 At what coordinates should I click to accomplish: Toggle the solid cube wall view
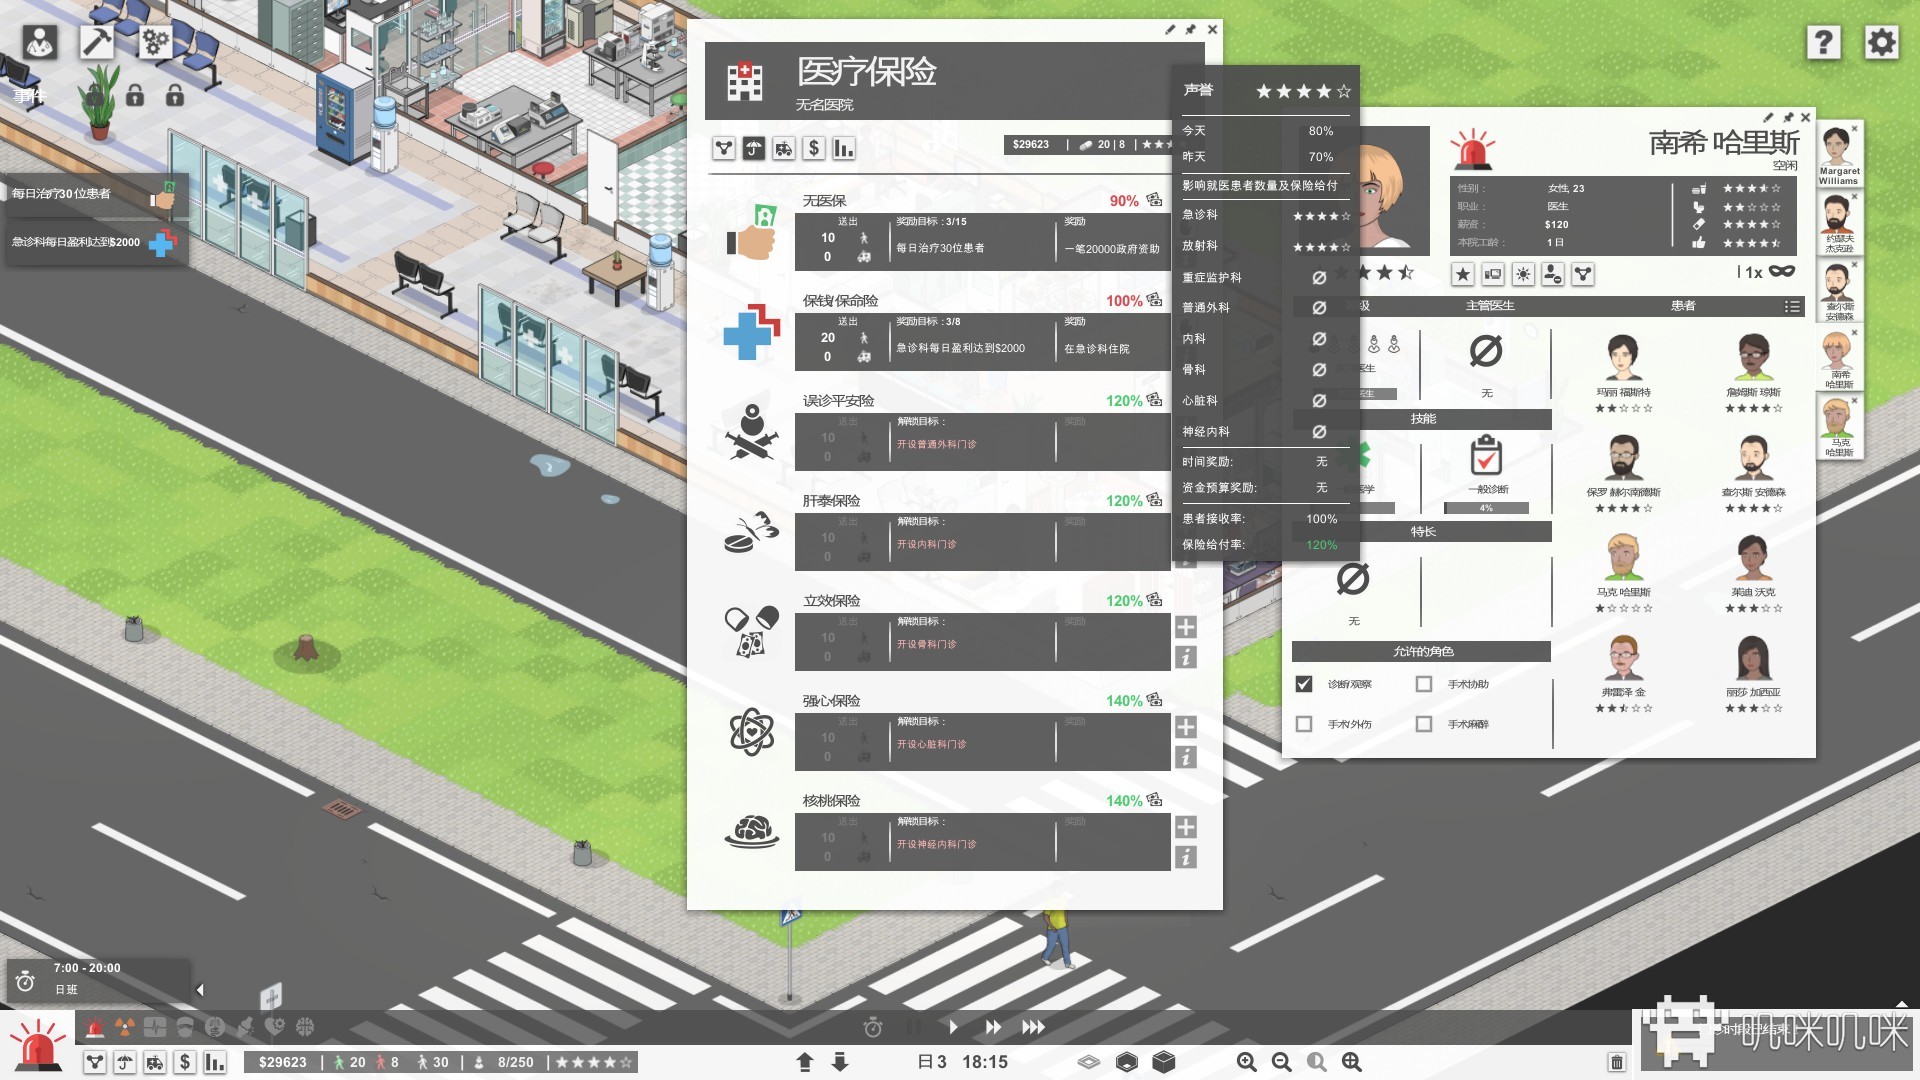coord(1163,1062)
